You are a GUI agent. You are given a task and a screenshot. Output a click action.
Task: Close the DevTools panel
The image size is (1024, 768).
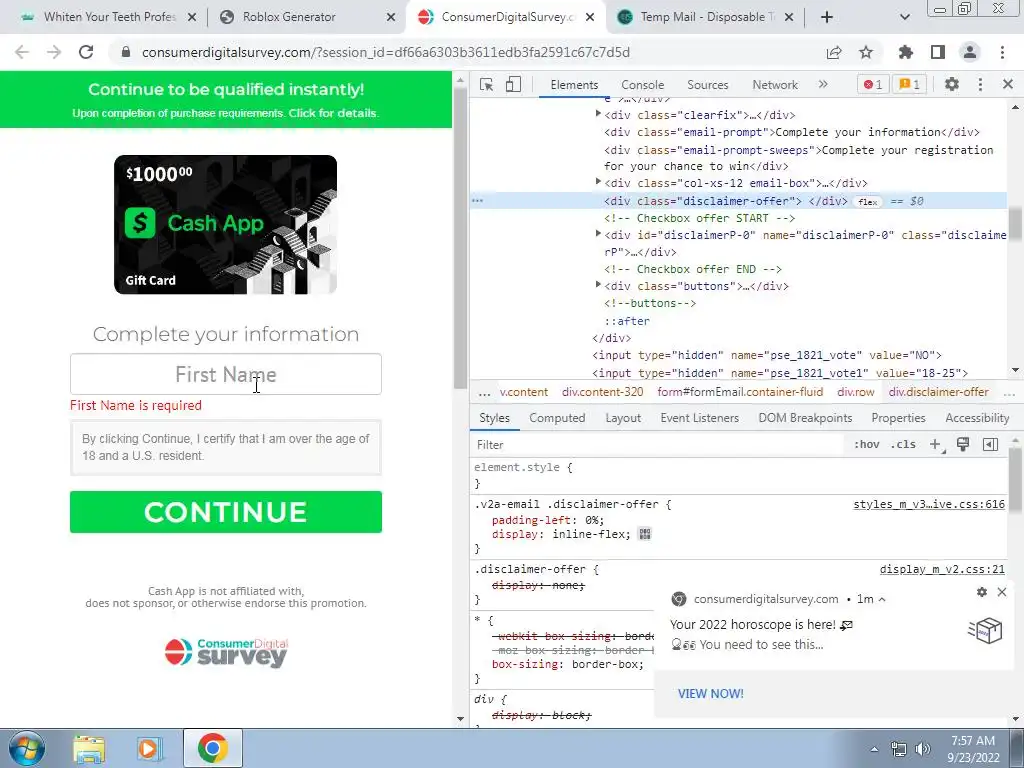[x=1008, y=84]
